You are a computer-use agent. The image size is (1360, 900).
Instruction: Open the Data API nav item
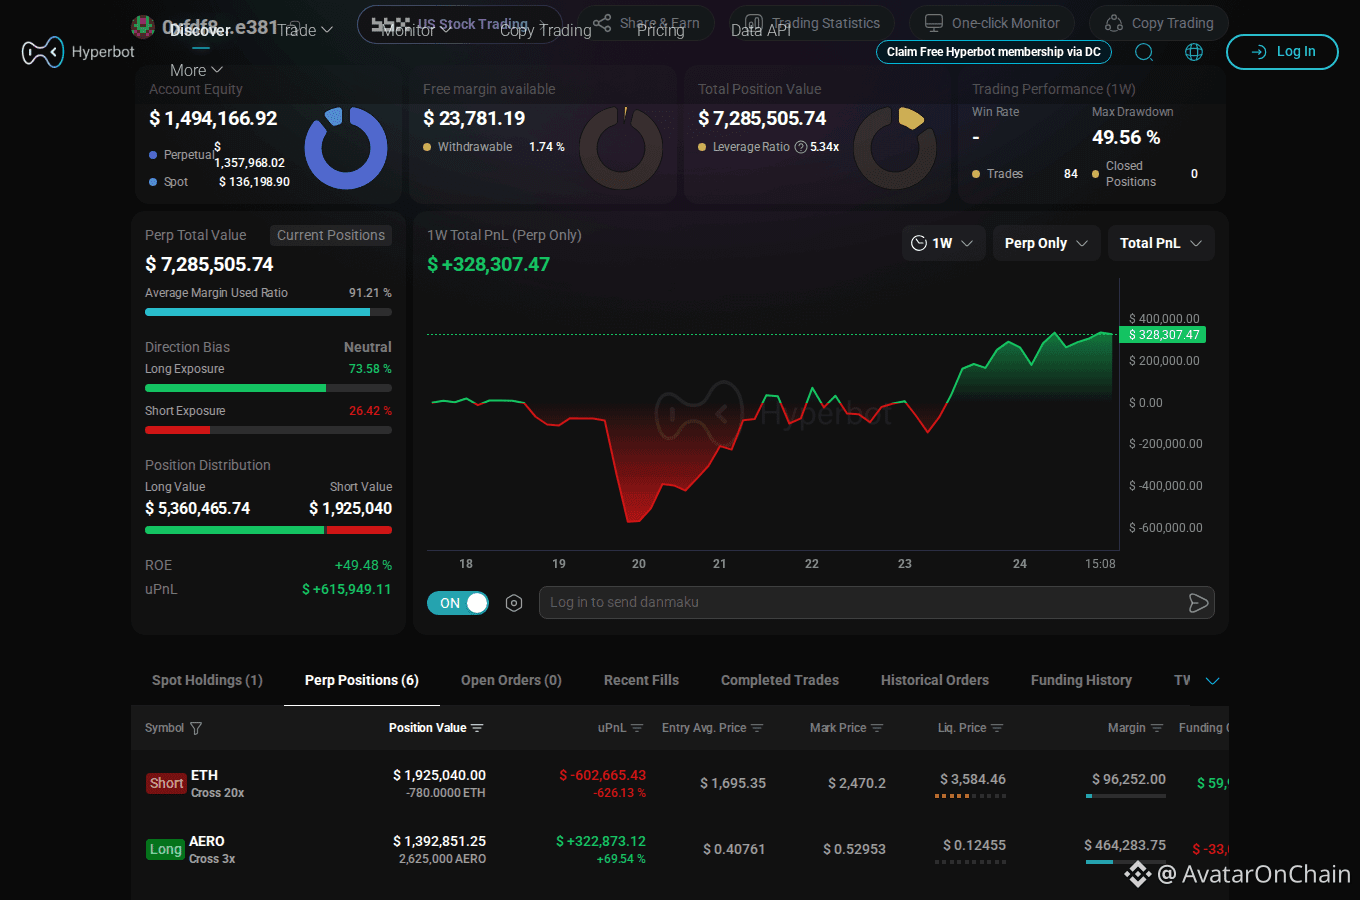(x=761, y=30)
